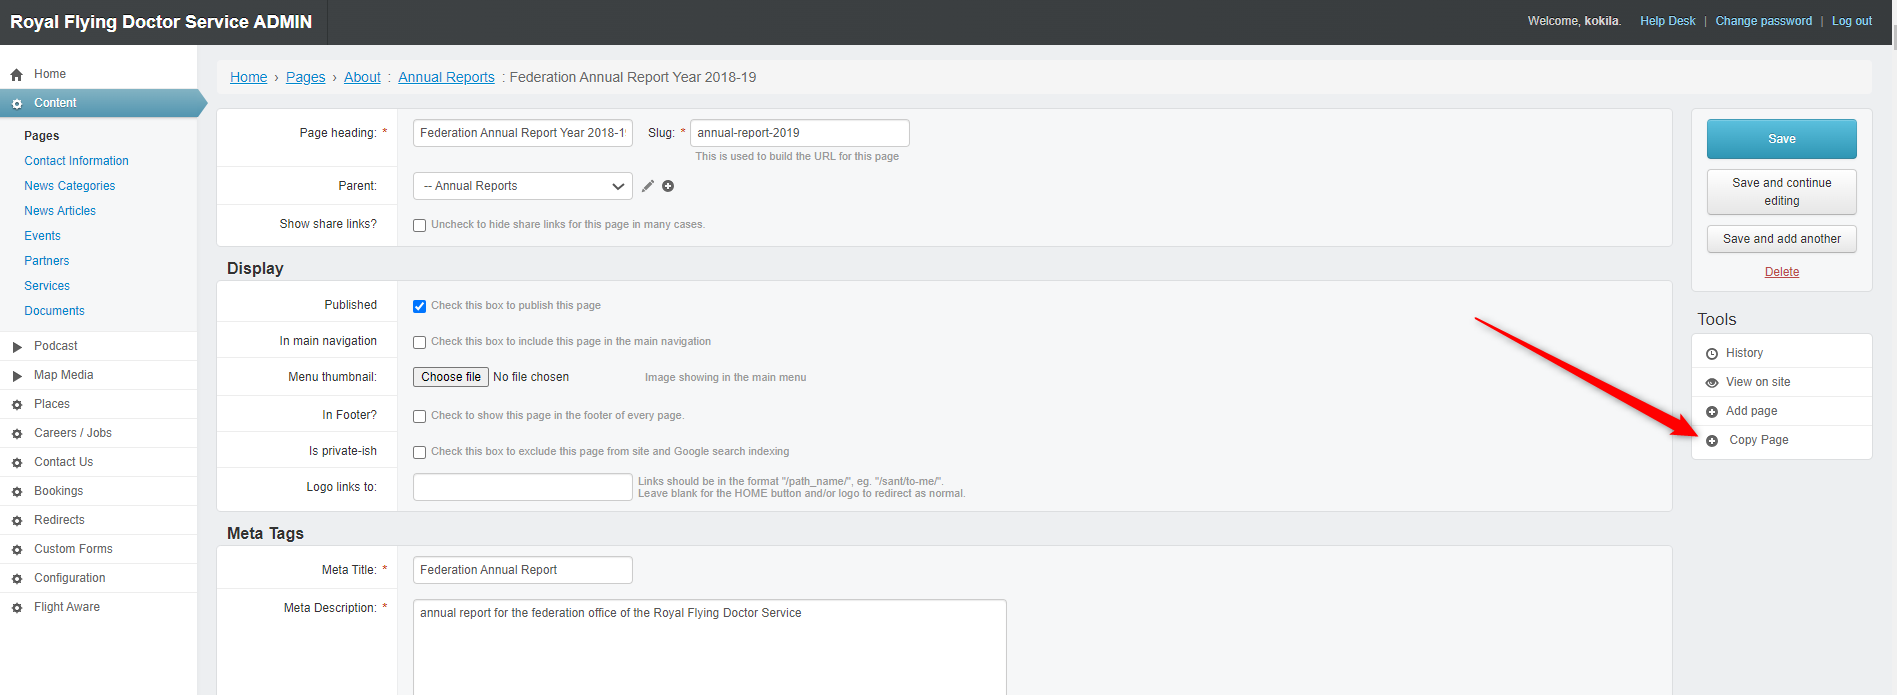Open Documents link in sidebar
This screenshot has width=1897, height=695.
(x=54, y=311)
